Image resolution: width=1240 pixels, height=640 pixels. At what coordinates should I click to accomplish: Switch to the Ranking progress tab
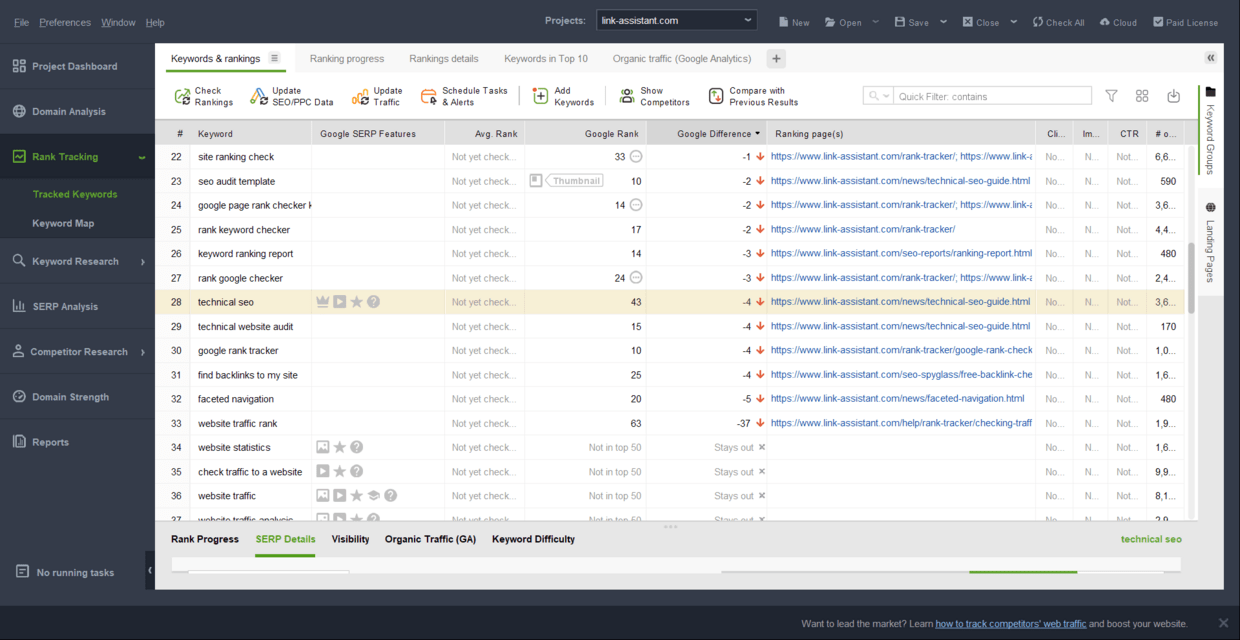tap(346, 59)
